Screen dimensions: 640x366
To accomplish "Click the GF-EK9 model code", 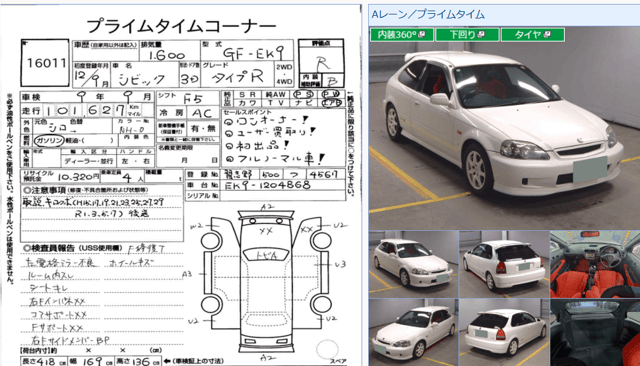I will [253, 53].
